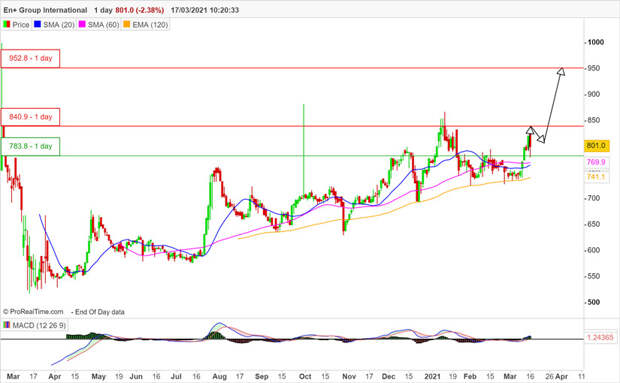
Task: Click the yellow 801.0 current price tag
Action: pyautogui.click(x=596, y=146)
